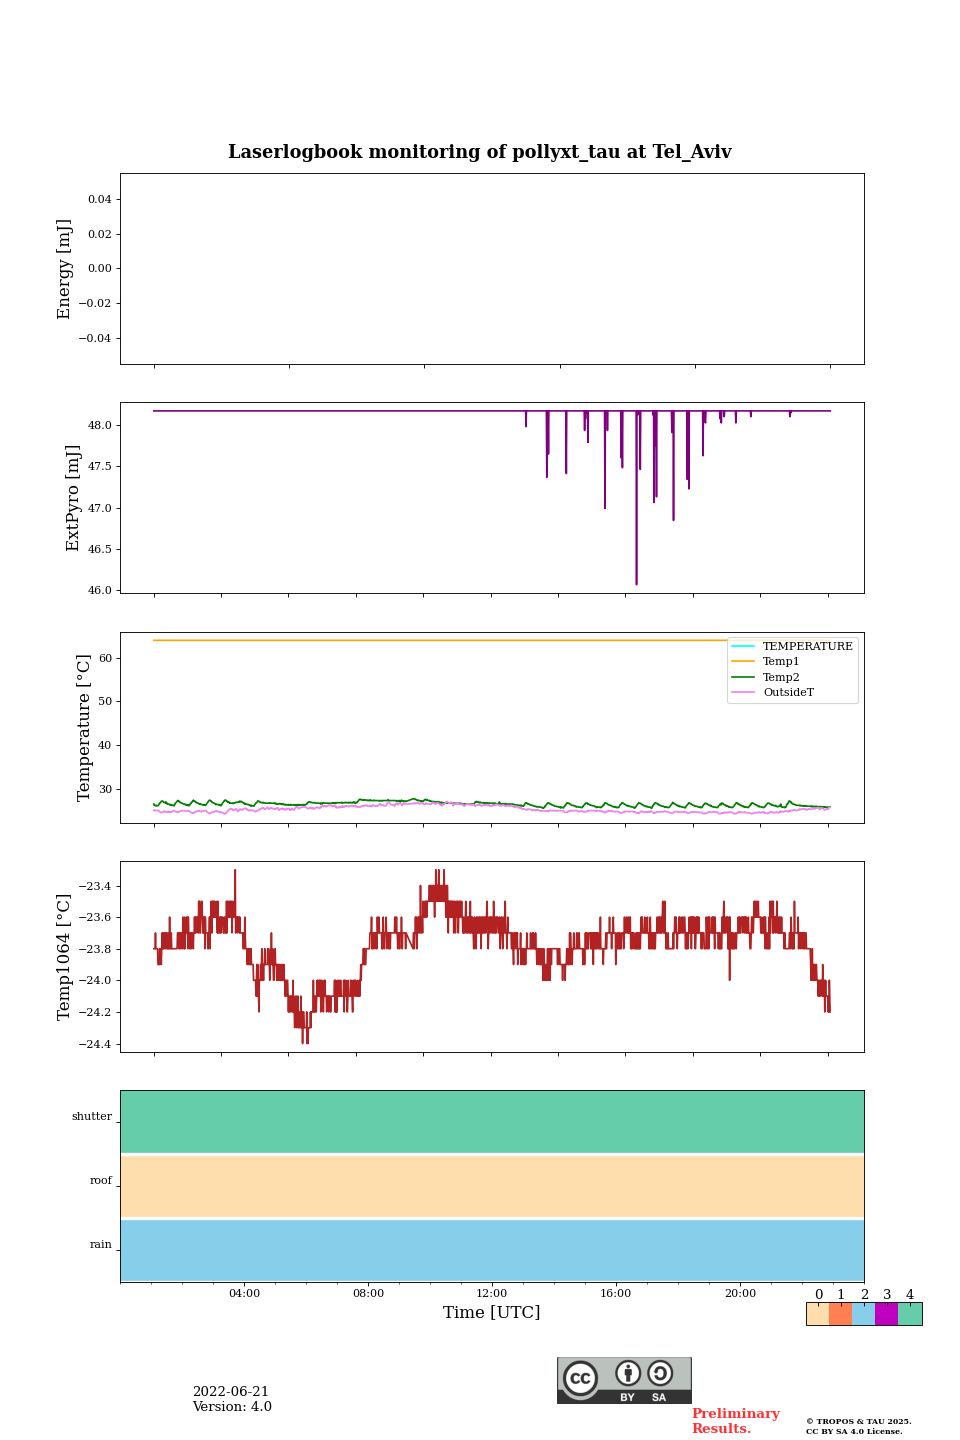Click the Temp2 legend entry
Screen dimensions: 960x1440
click(x=766, y=677)
